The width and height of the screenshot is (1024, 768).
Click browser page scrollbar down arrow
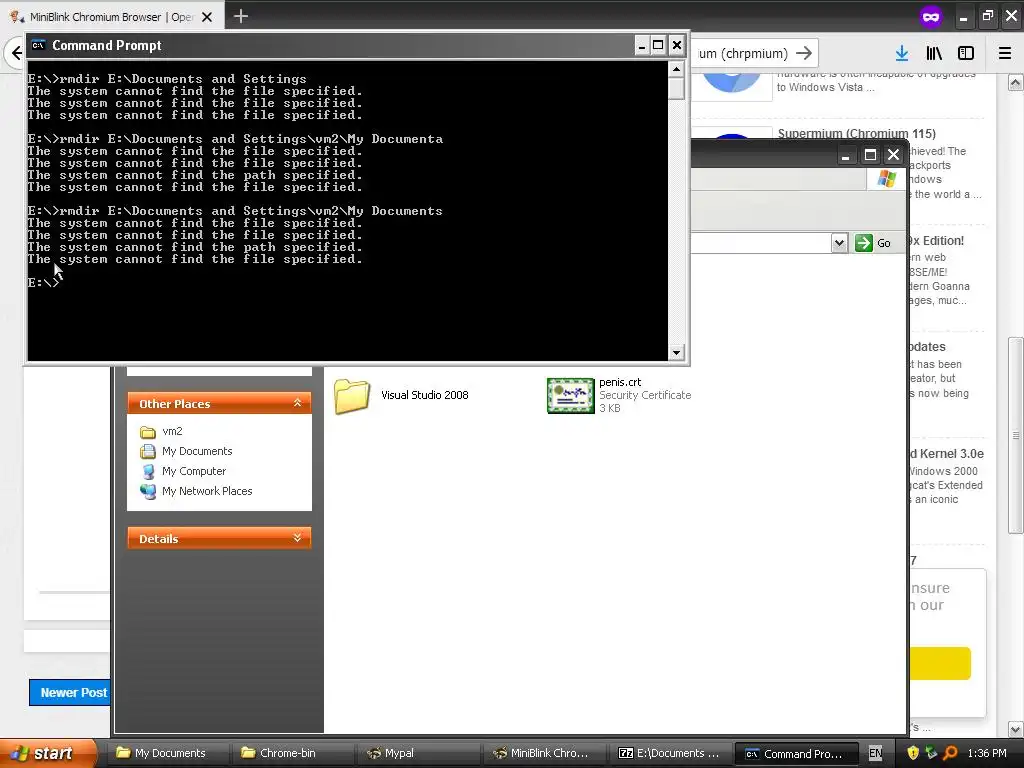[1016, 728]
